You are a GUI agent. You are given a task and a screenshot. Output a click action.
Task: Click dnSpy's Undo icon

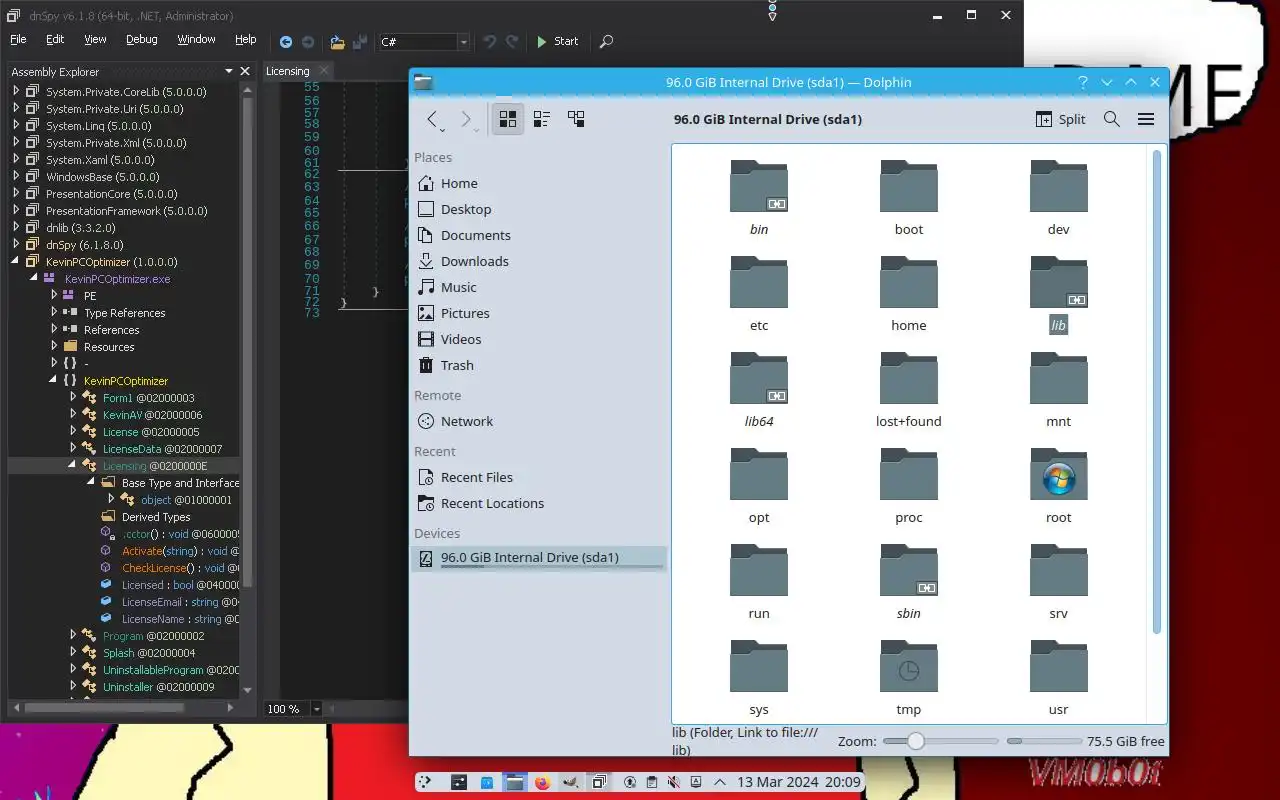[490, 42]
